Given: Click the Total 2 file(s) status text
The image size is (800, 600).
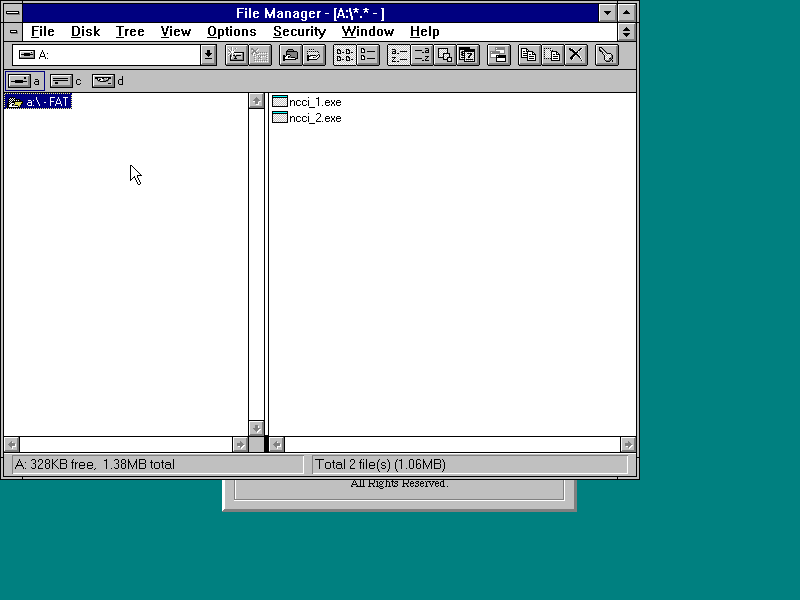Looking at the screenshot, I should (x=380, y=464).
